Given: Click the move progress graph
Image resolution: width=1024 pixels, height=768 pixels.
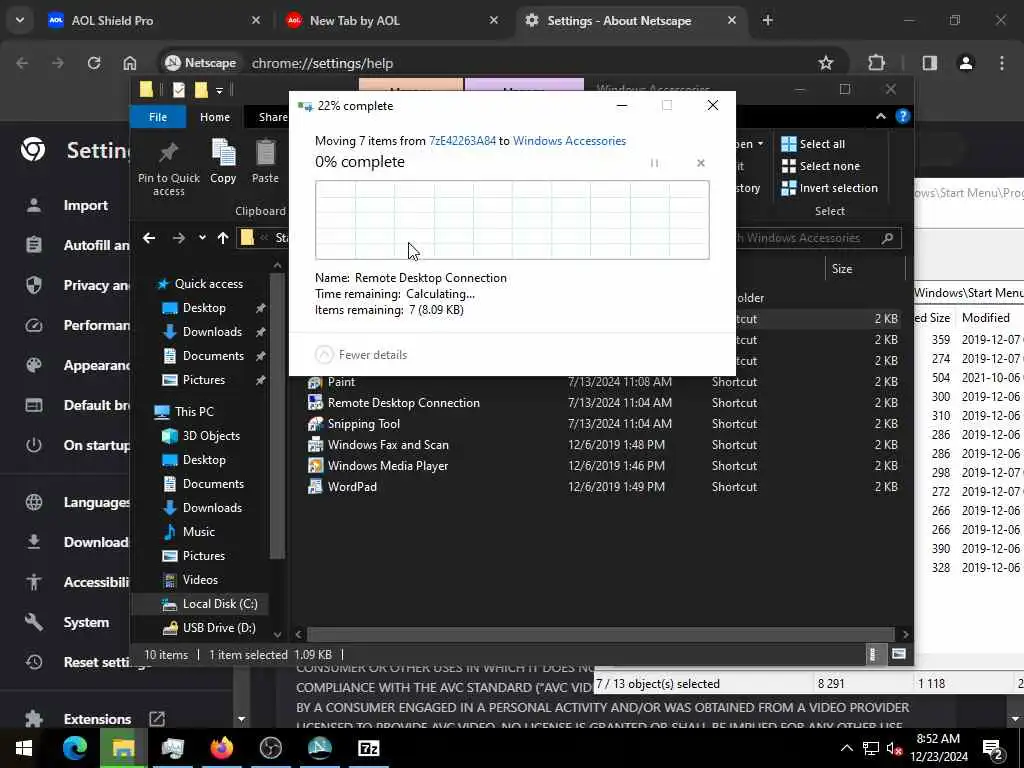Looking at the screenshot, I should [x=512, y=220].
